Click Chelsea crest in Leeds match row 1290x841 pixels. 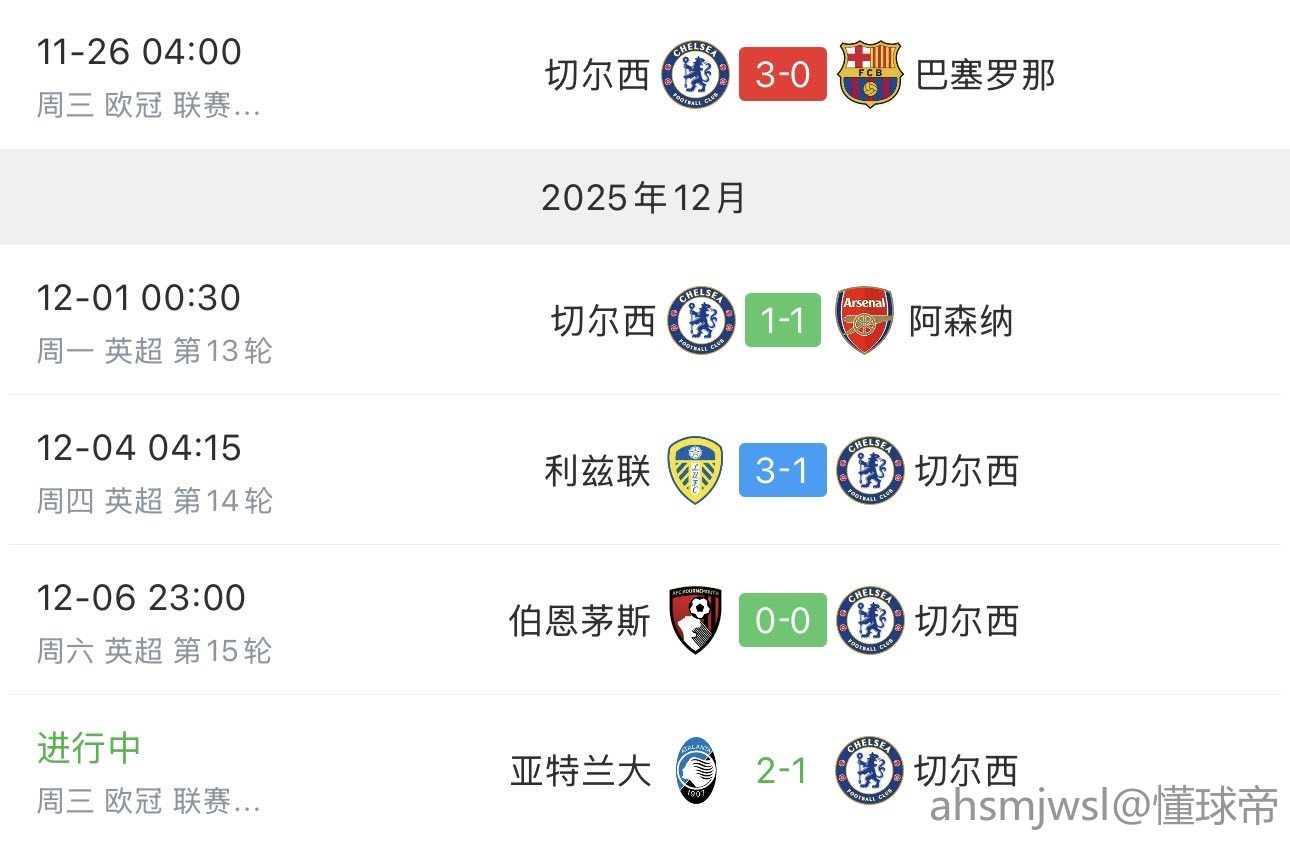[870, 470]
